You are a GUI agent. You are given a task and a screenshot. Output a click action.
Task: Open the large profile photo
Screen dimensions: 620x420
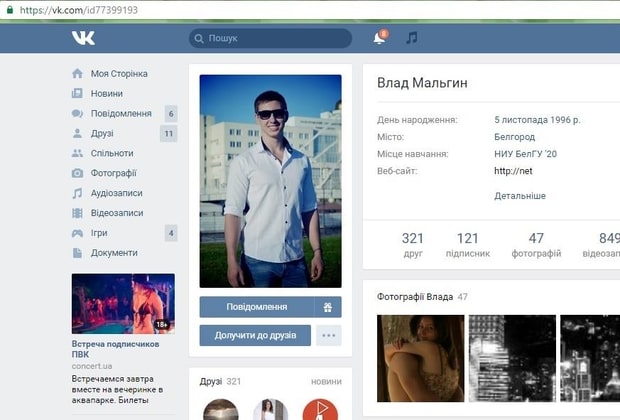click(x=270, y=181)
